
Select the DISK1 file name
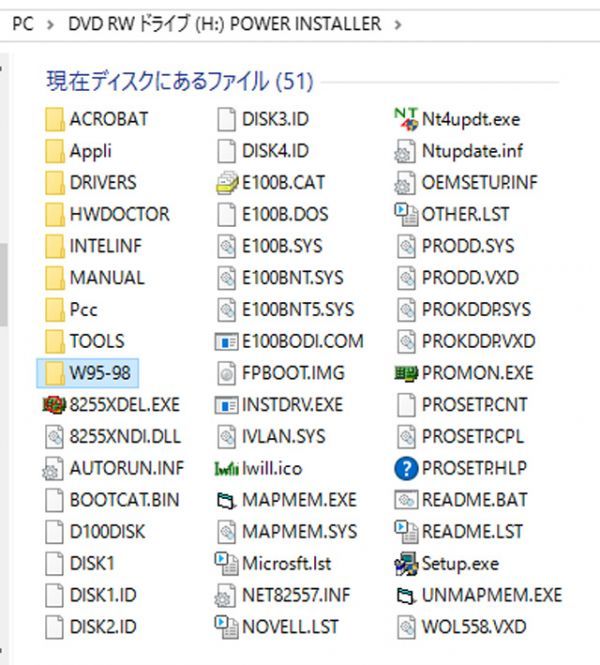[x=92, y=564]
